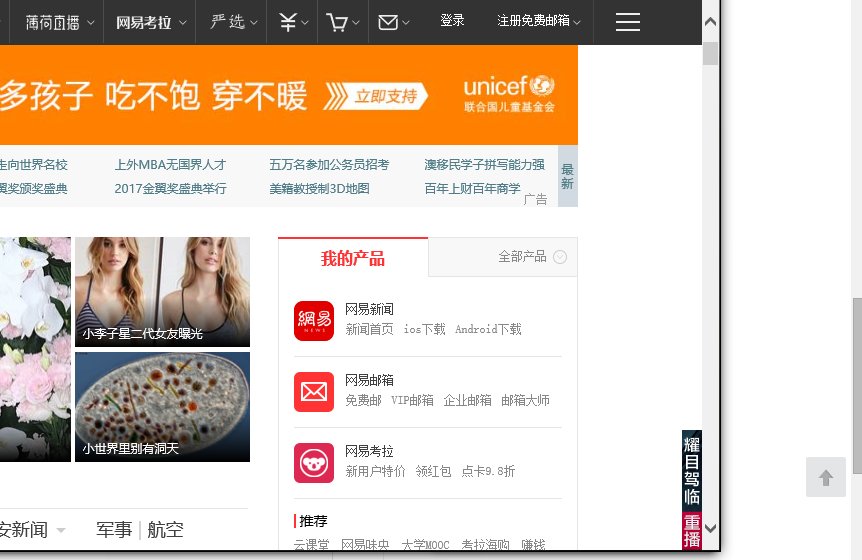Click the 企业邮箱 link
The width and height of the screenshot is (862, 560).
(468, 400)
